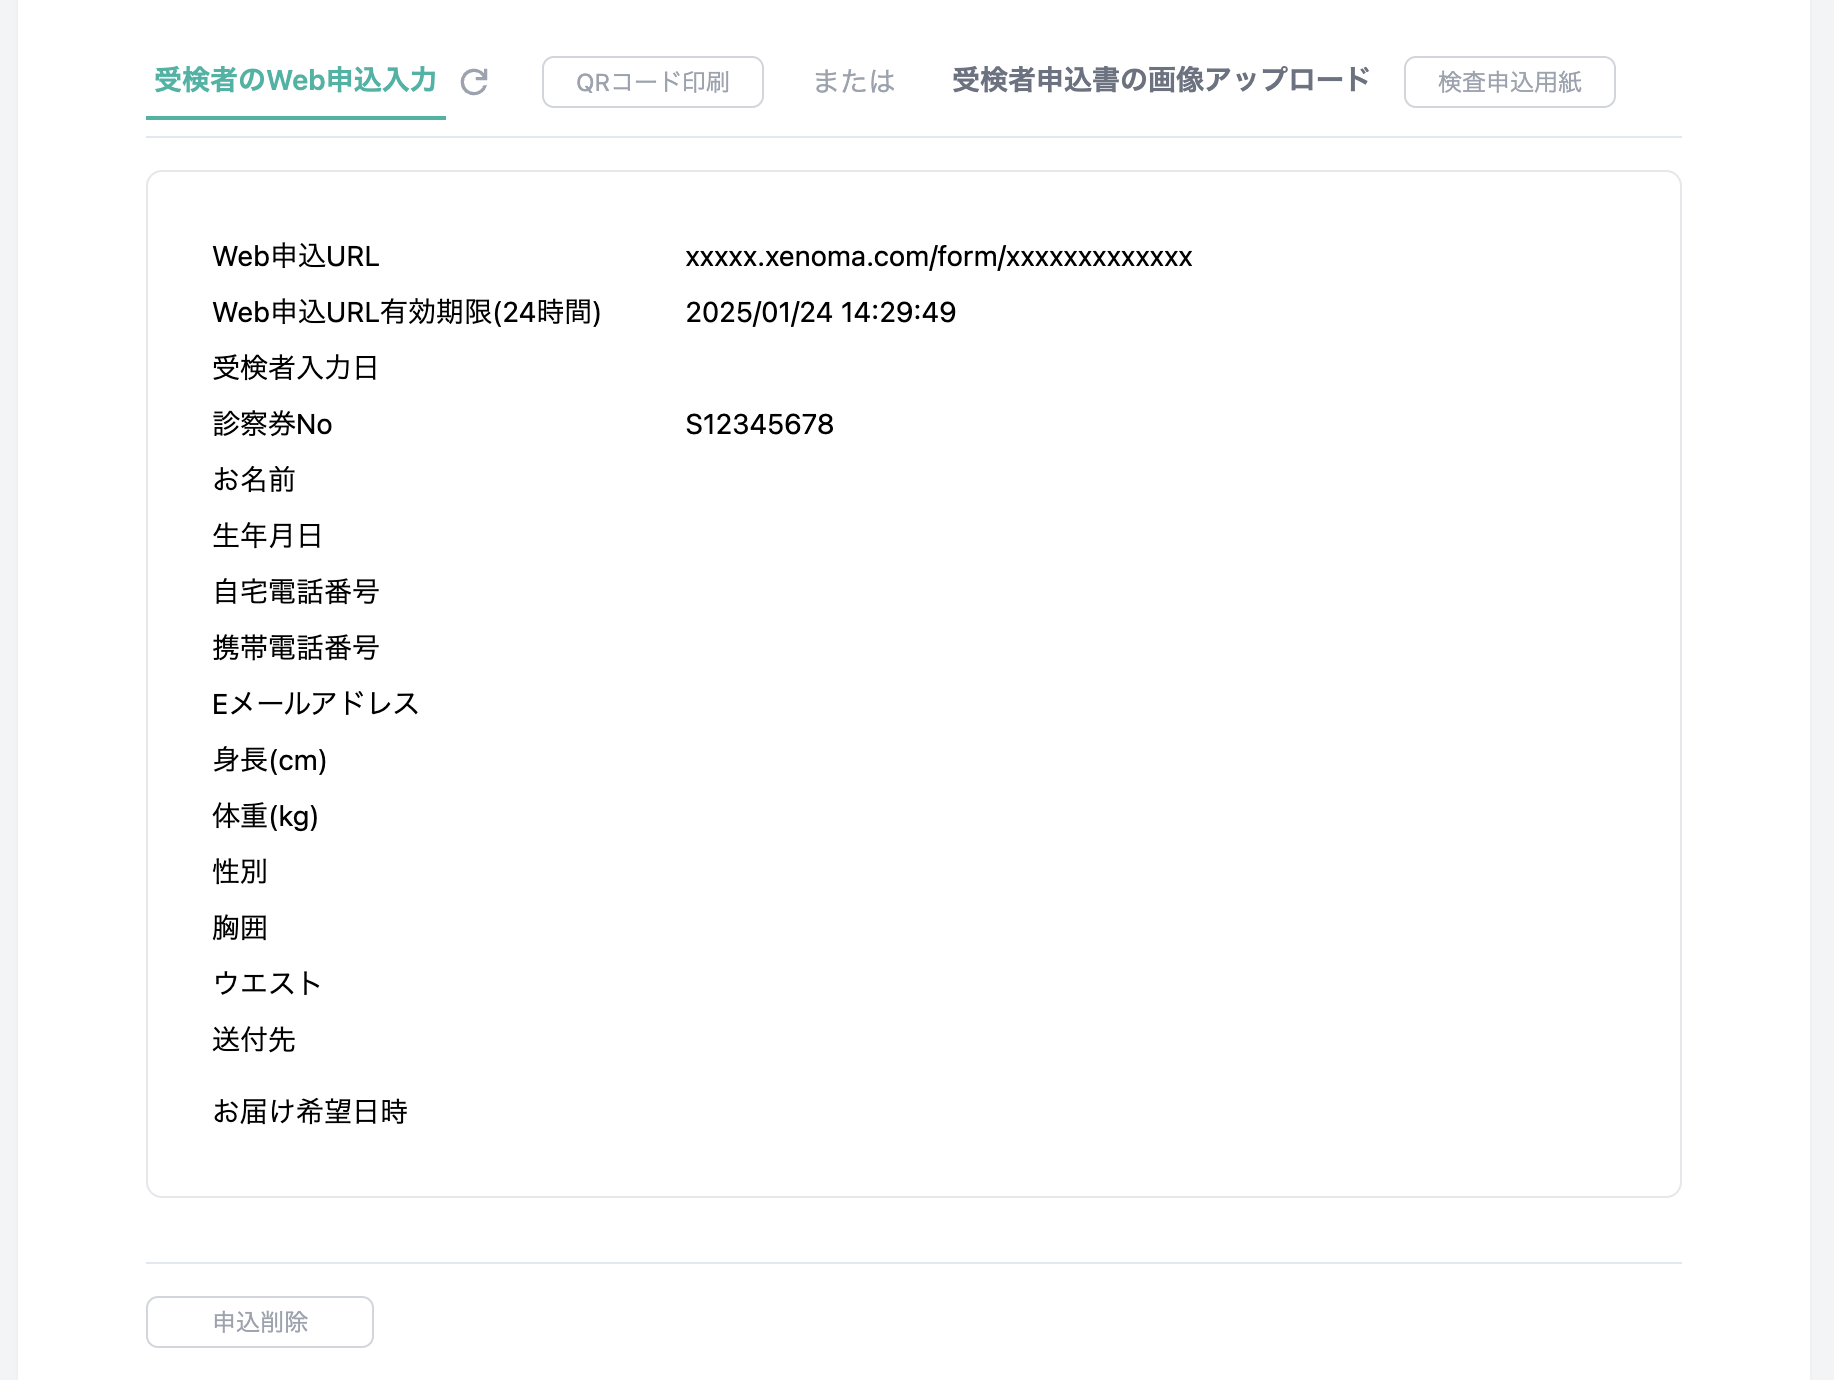1834x1380 pixels.
Task: Click the 診察券No value S12345678
Action: pos(759,425)
